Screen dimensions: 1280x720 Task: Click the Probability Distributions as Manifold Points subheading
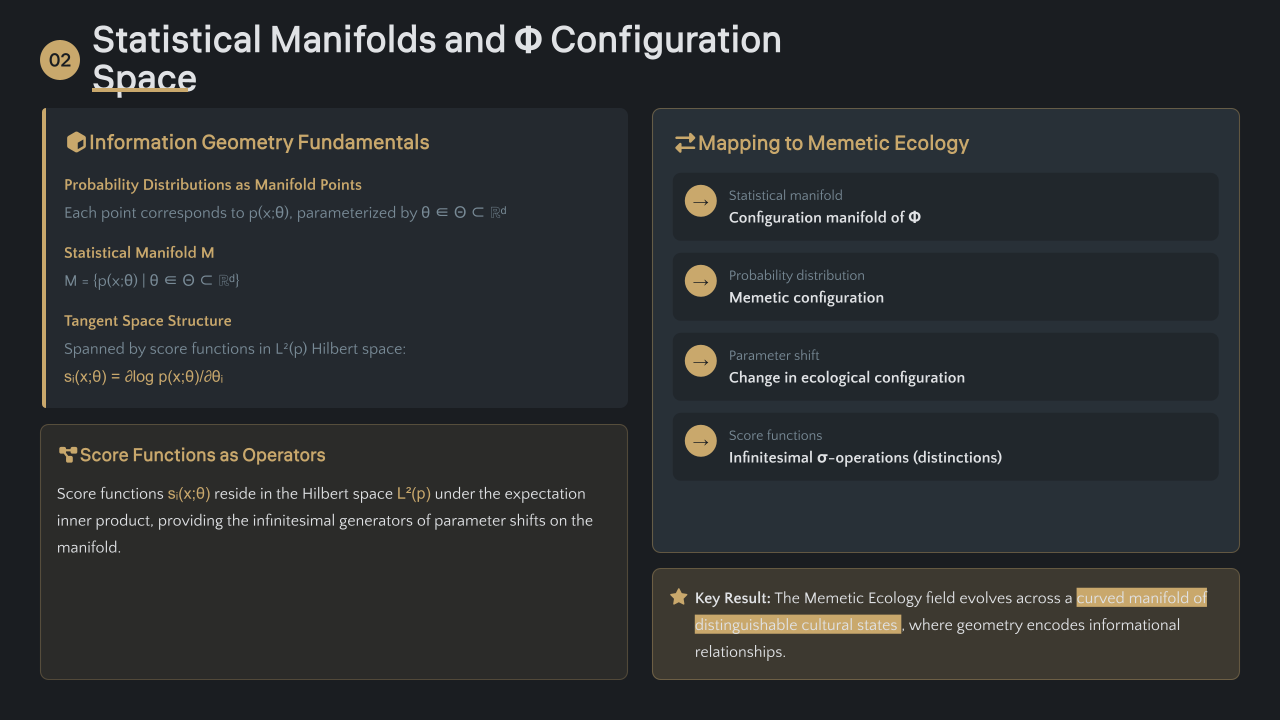click(x=213, y=185)
